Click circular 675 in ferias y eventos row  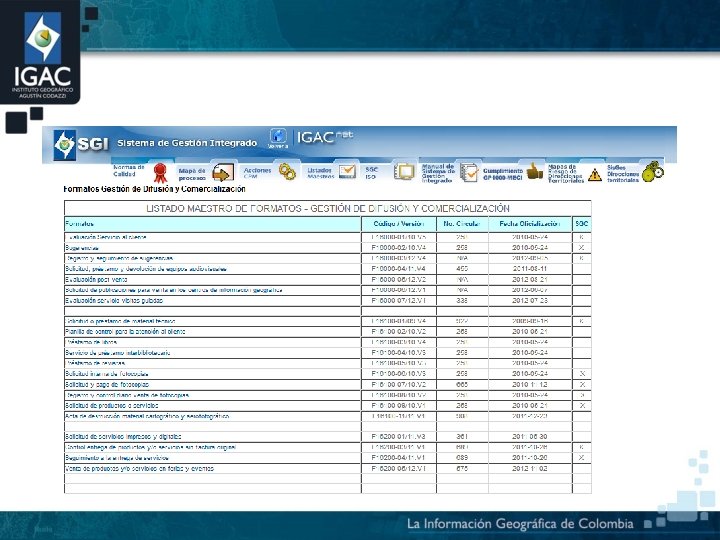point(462,468)
